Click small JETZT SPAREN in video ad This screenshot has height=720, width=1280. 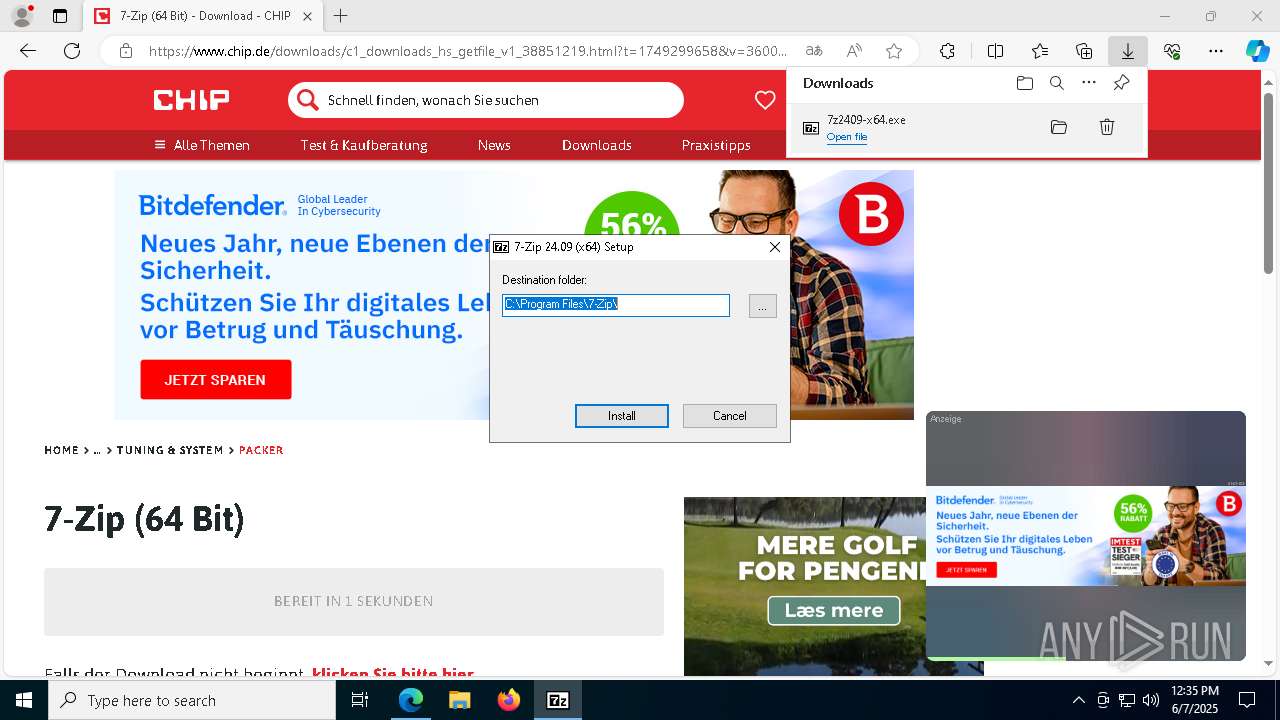[x=967, y=569]
